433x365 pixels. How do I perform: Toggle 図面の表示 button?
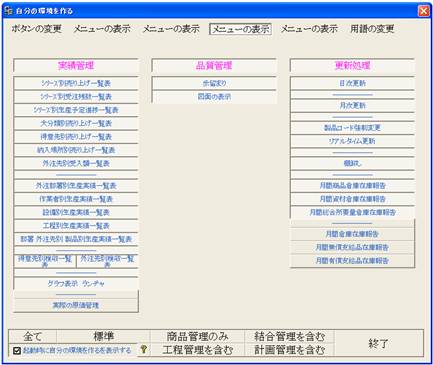coord(214,97)
